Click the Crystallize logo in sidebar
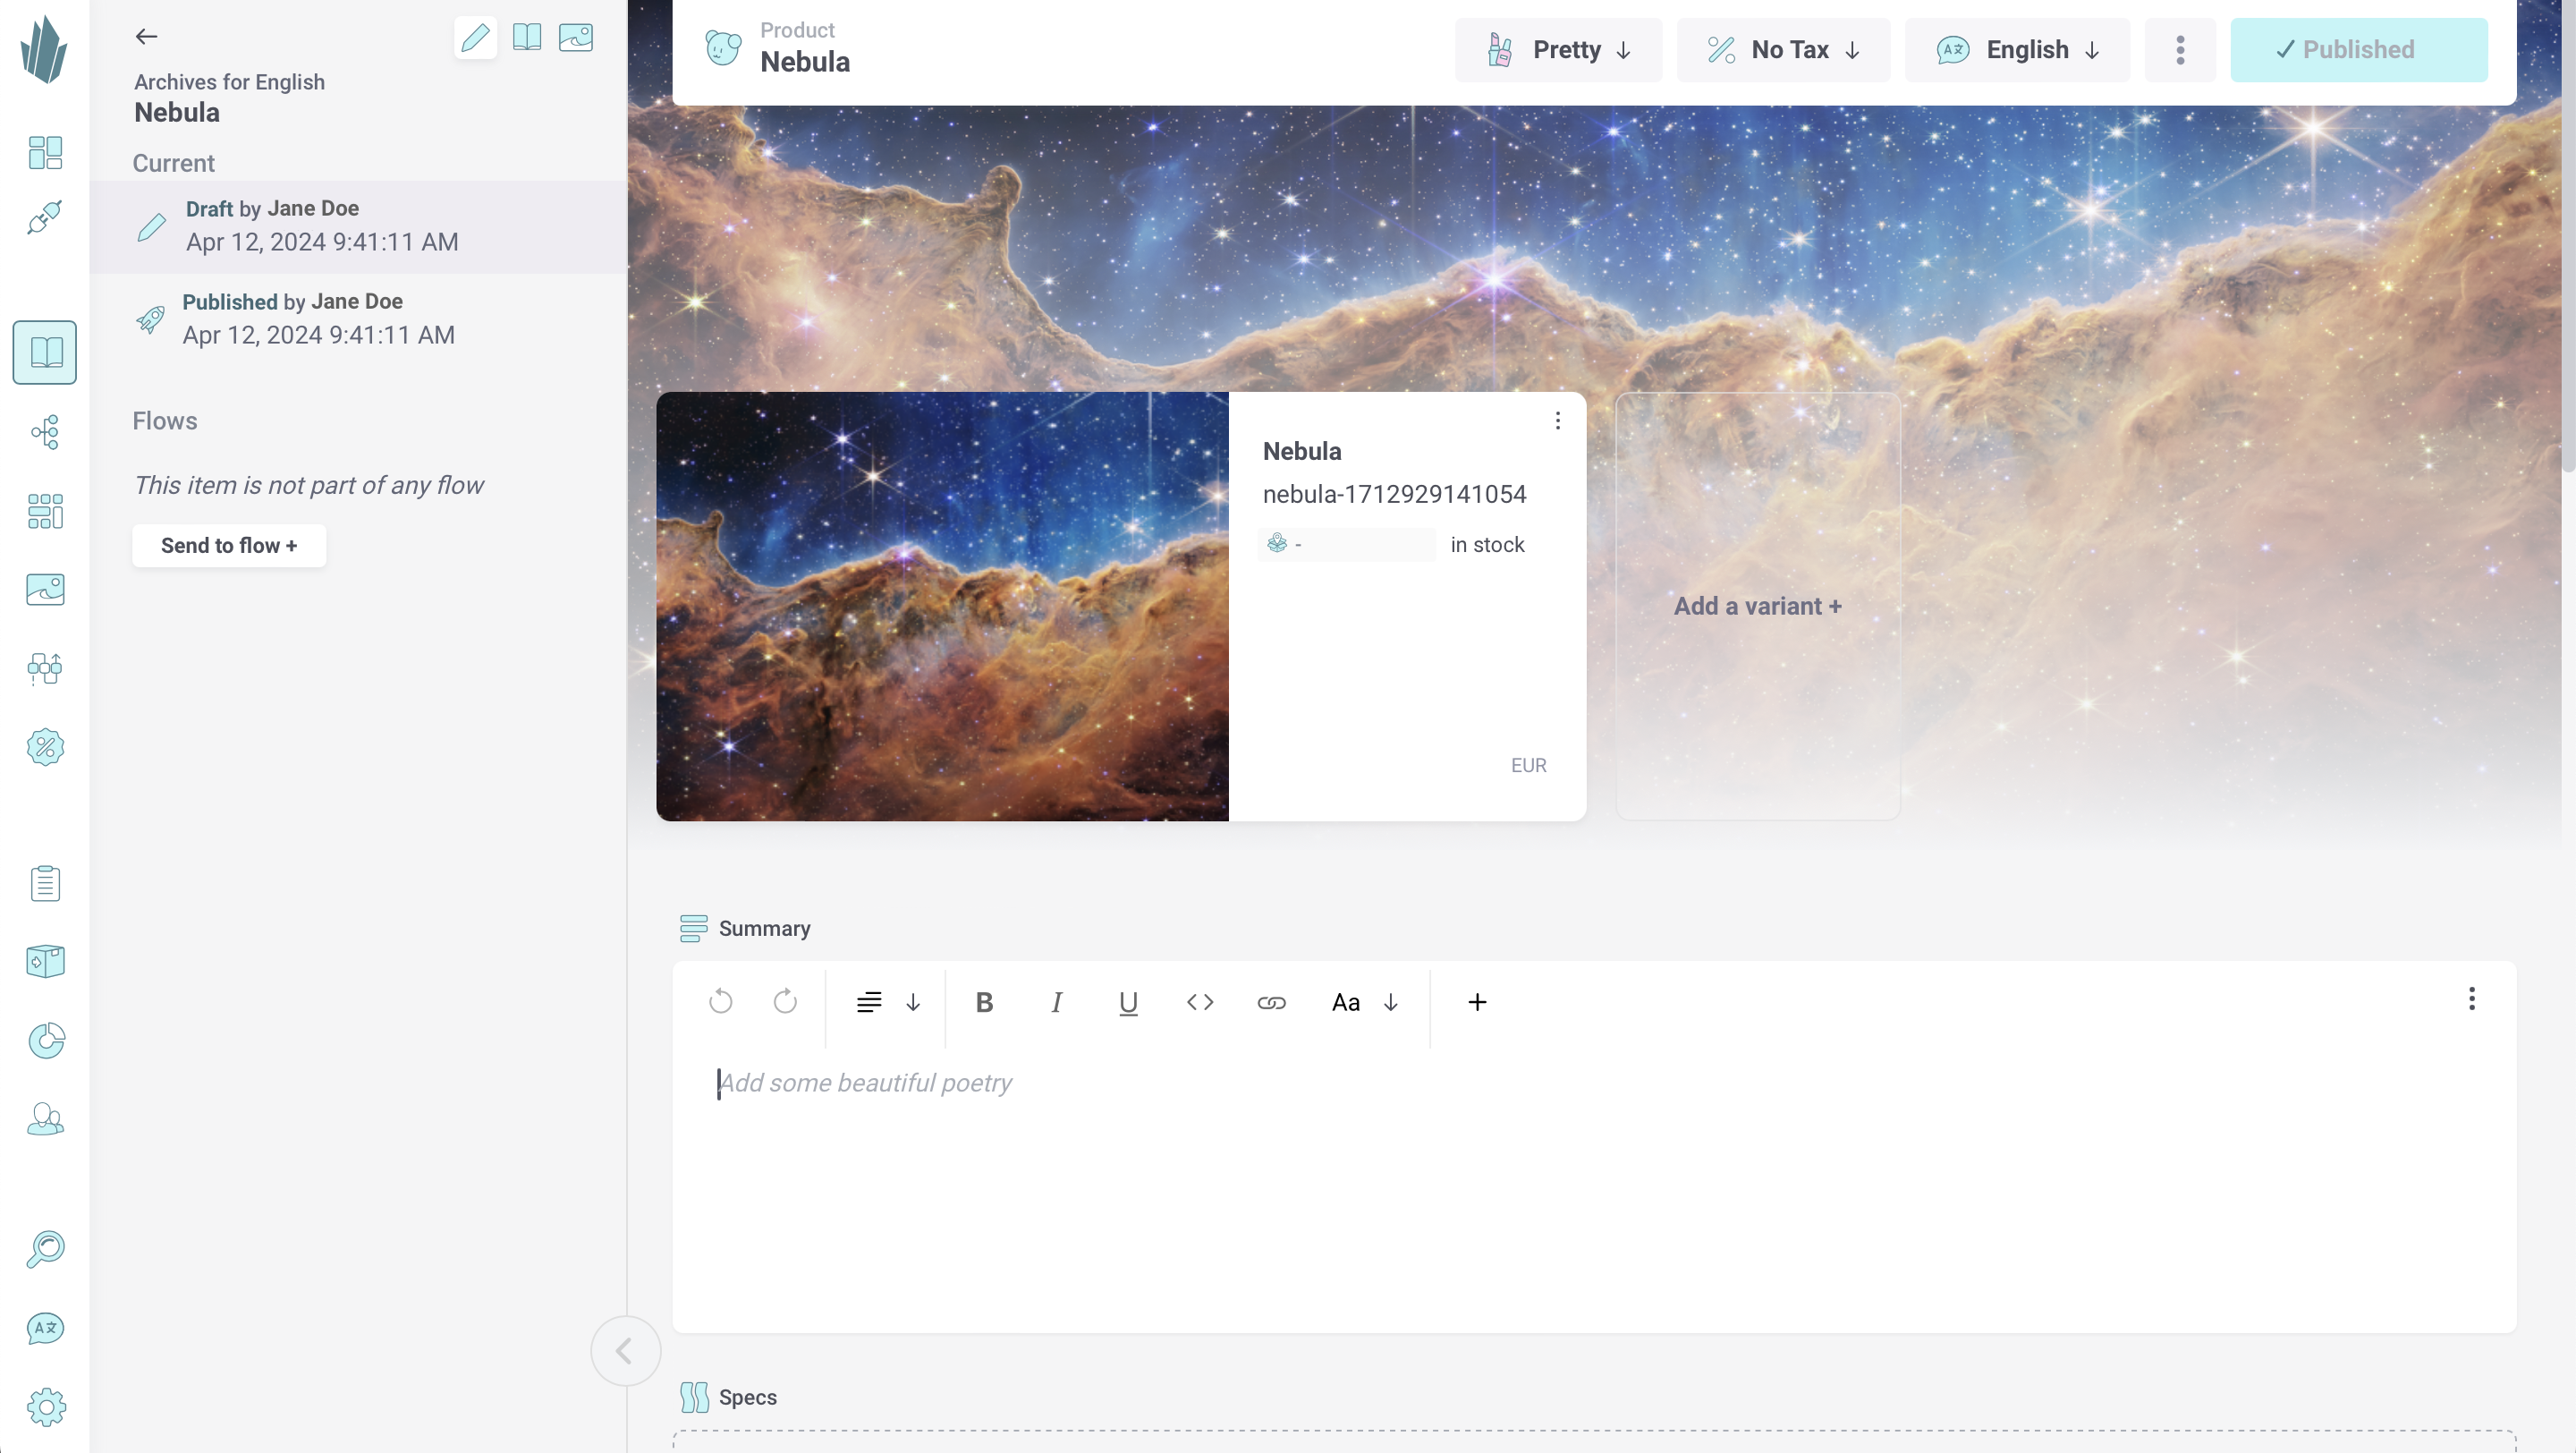This screenshot has width=2576, height=1453. tap(44, 50)
